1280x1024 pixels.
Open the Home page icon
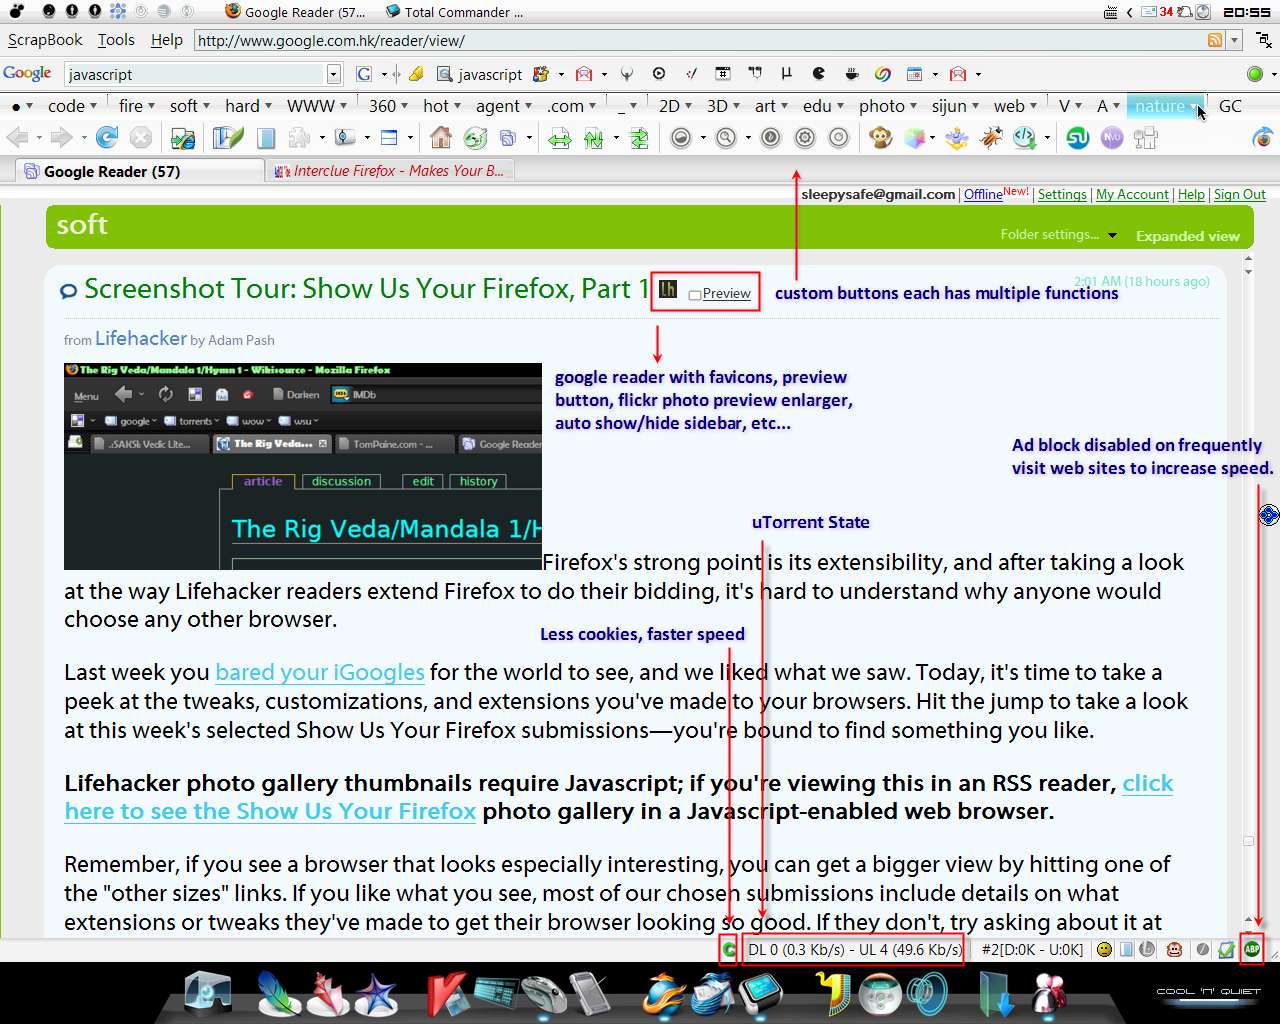tap(441, 138)
